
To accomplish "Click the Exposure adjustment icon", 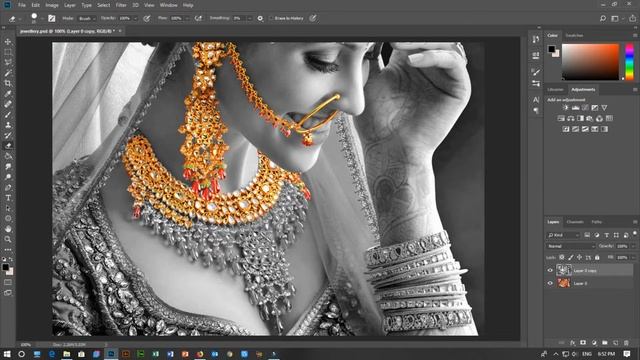I will pos(595,108).
